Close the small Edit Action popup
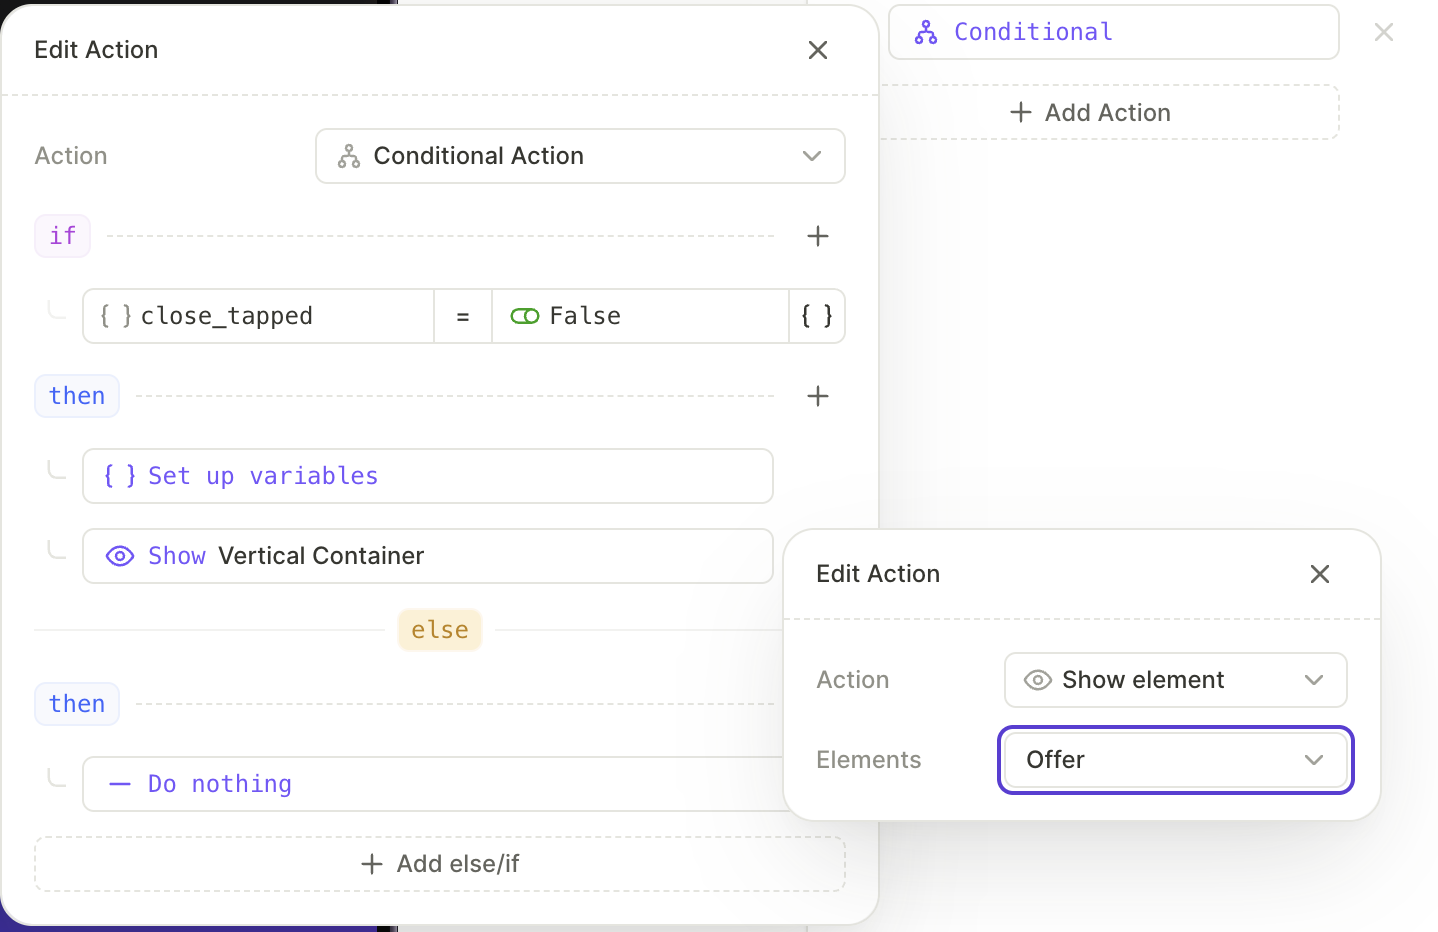The width and height of the screenshot is (1438, 932). (x=1320, y=574)
